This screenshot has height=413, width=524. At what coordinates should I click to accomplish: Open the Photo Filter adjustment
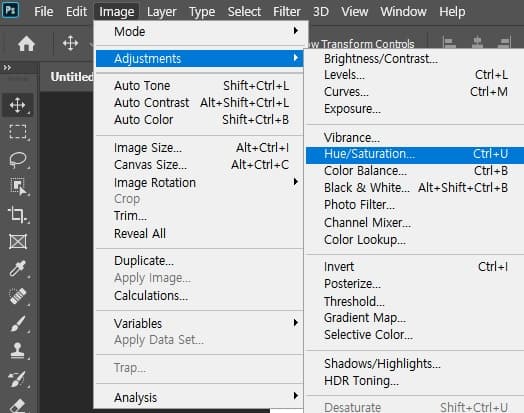(415, 204)
